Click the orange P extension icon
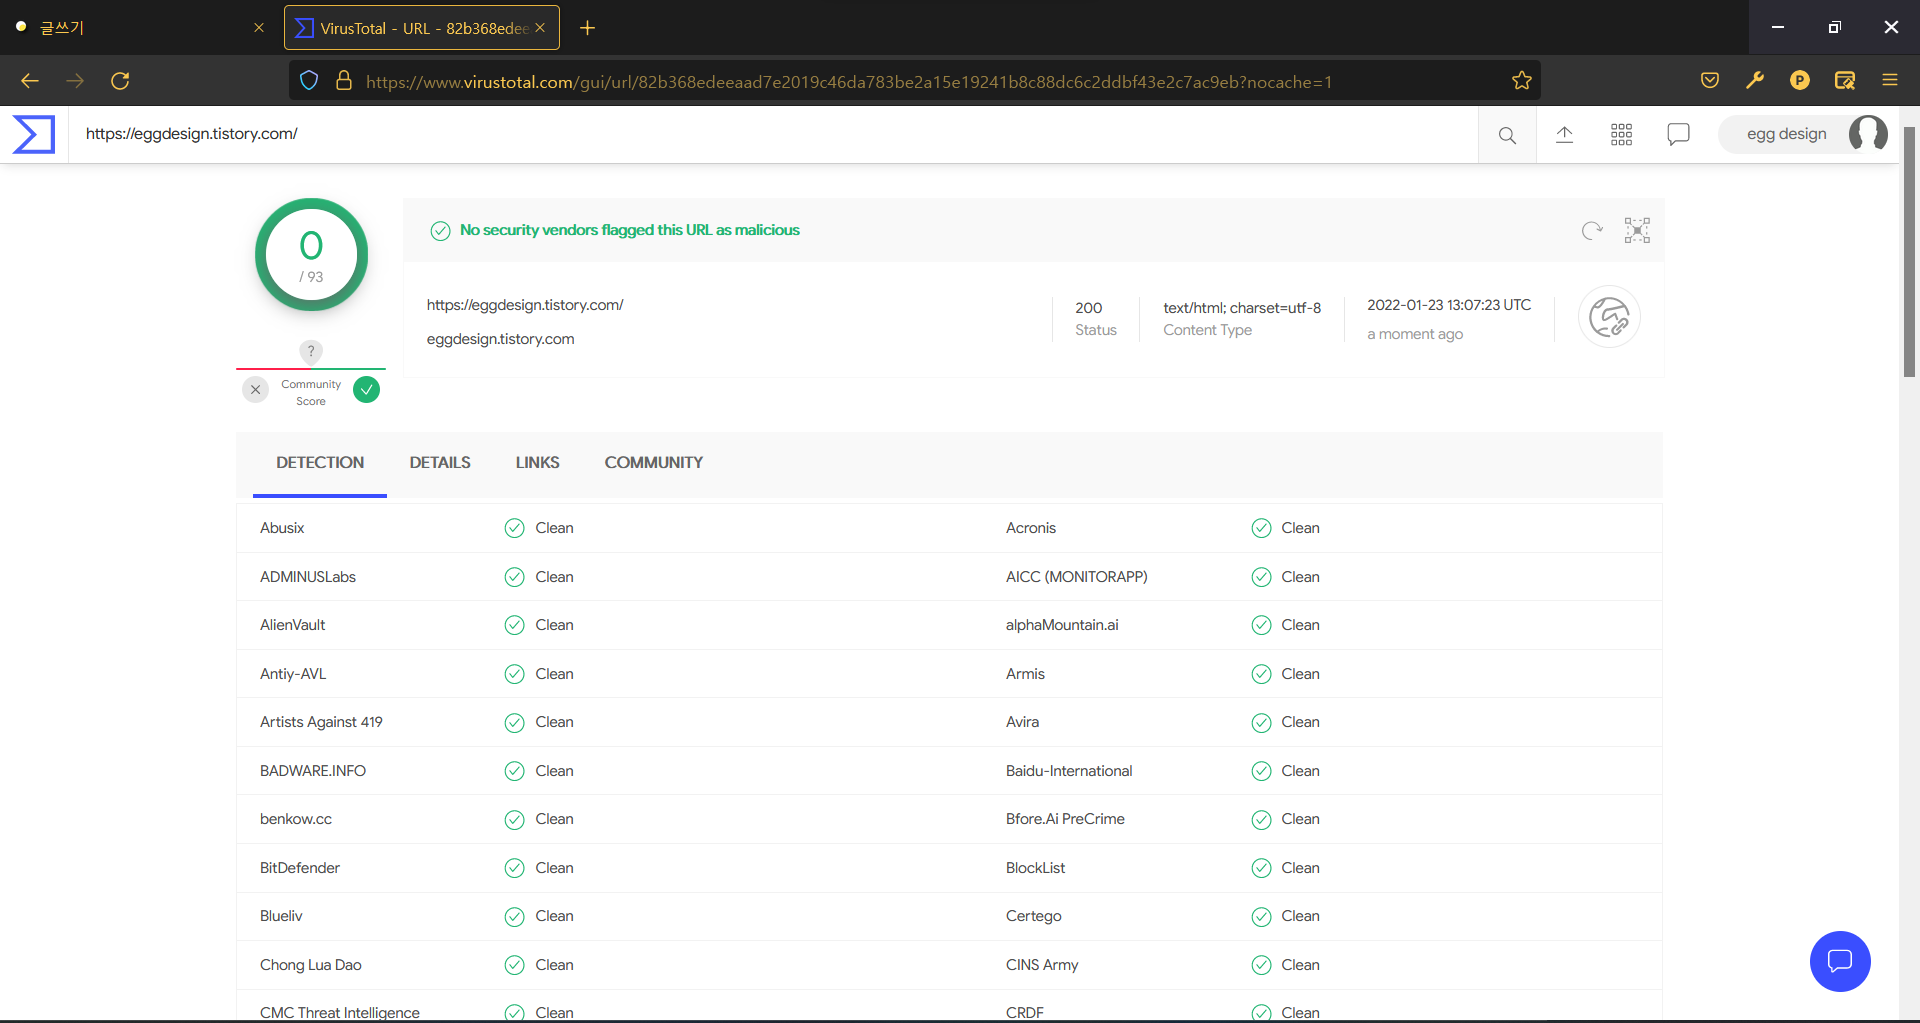1920x1023 pixels. [1800, 81]
